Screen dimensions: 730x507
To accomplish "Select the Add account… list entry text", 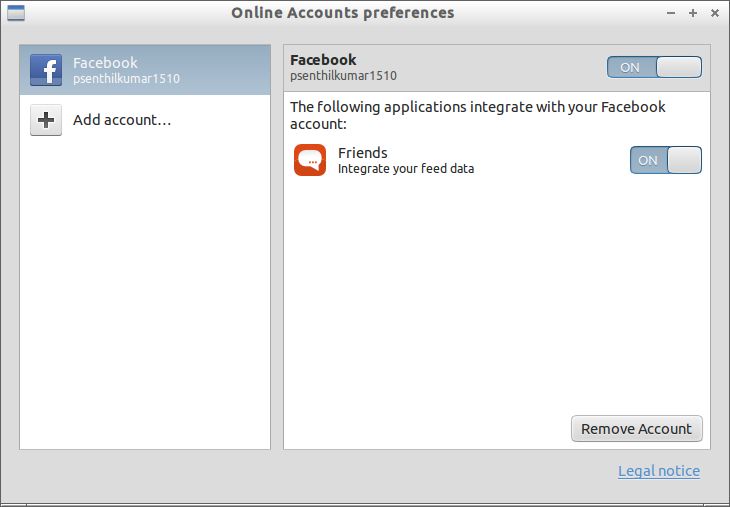I will [122, 120].
